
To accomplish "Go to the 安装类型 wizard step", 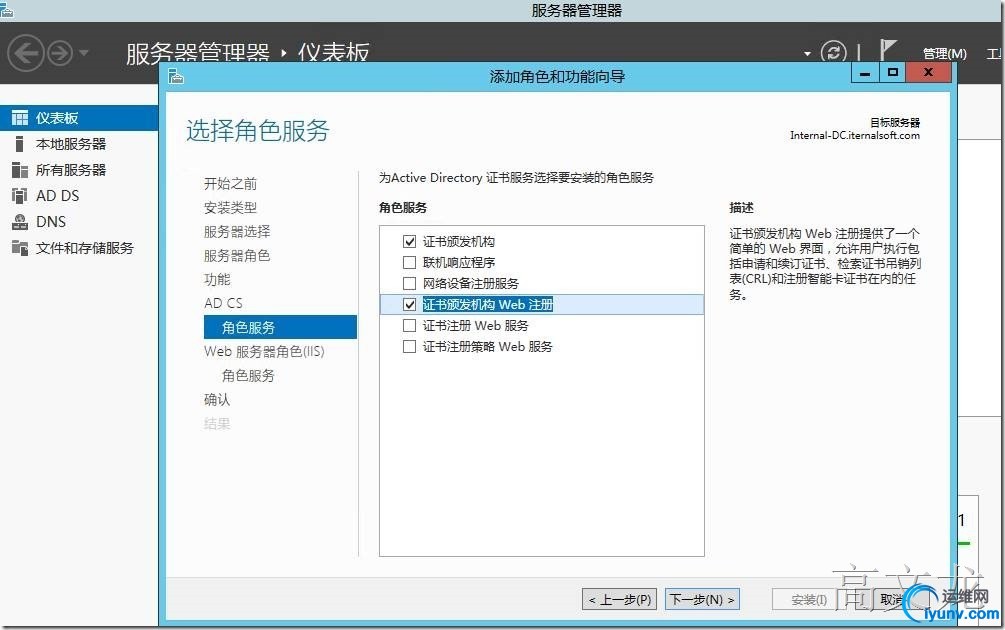I will (x=230, y=208).
